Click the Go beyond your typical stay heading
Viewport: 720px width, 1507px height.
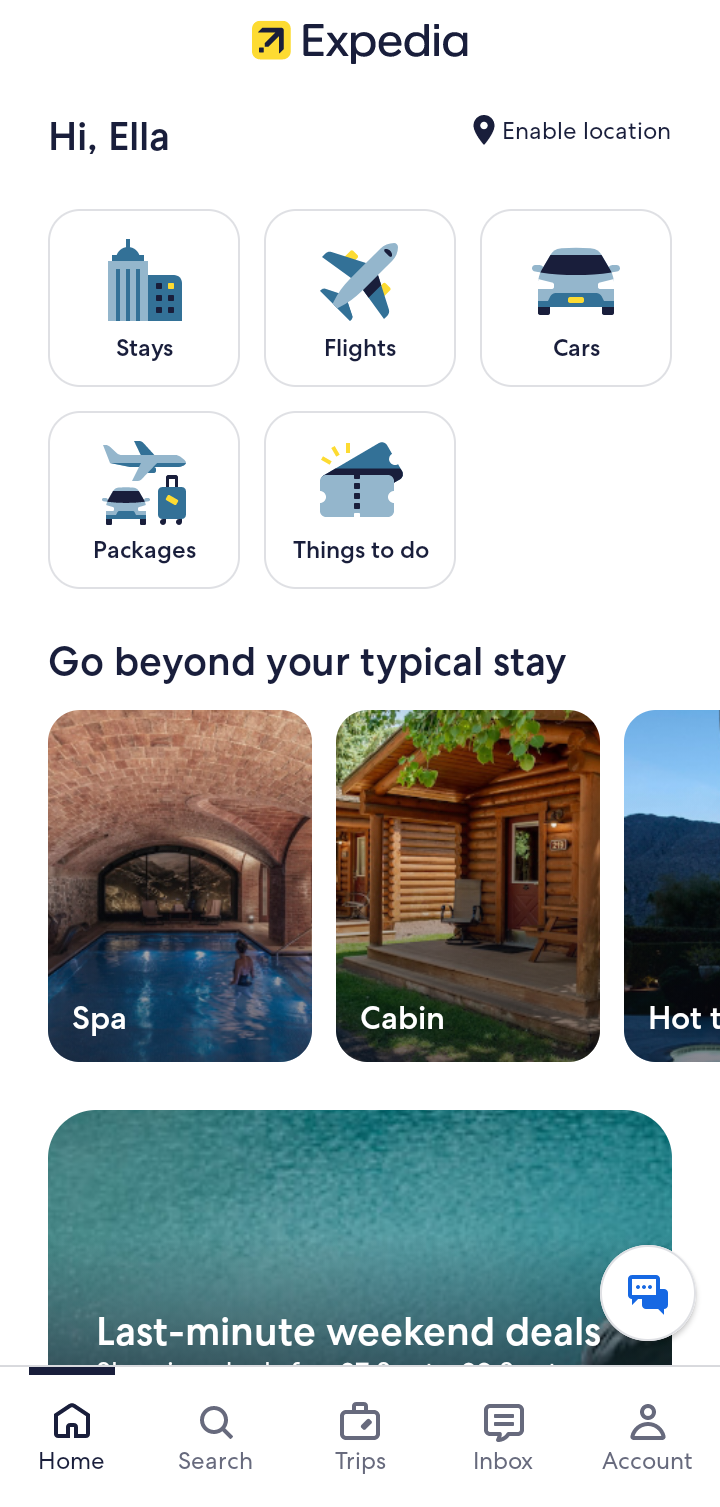(307, 662)
